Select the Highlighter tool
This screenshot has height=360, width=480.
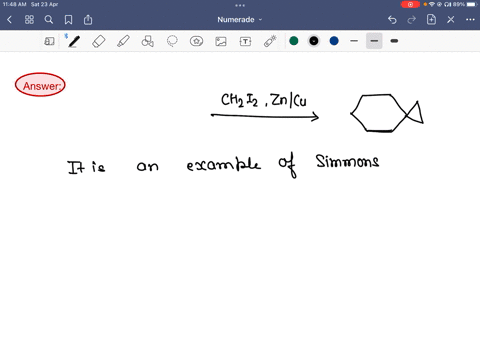123,41
